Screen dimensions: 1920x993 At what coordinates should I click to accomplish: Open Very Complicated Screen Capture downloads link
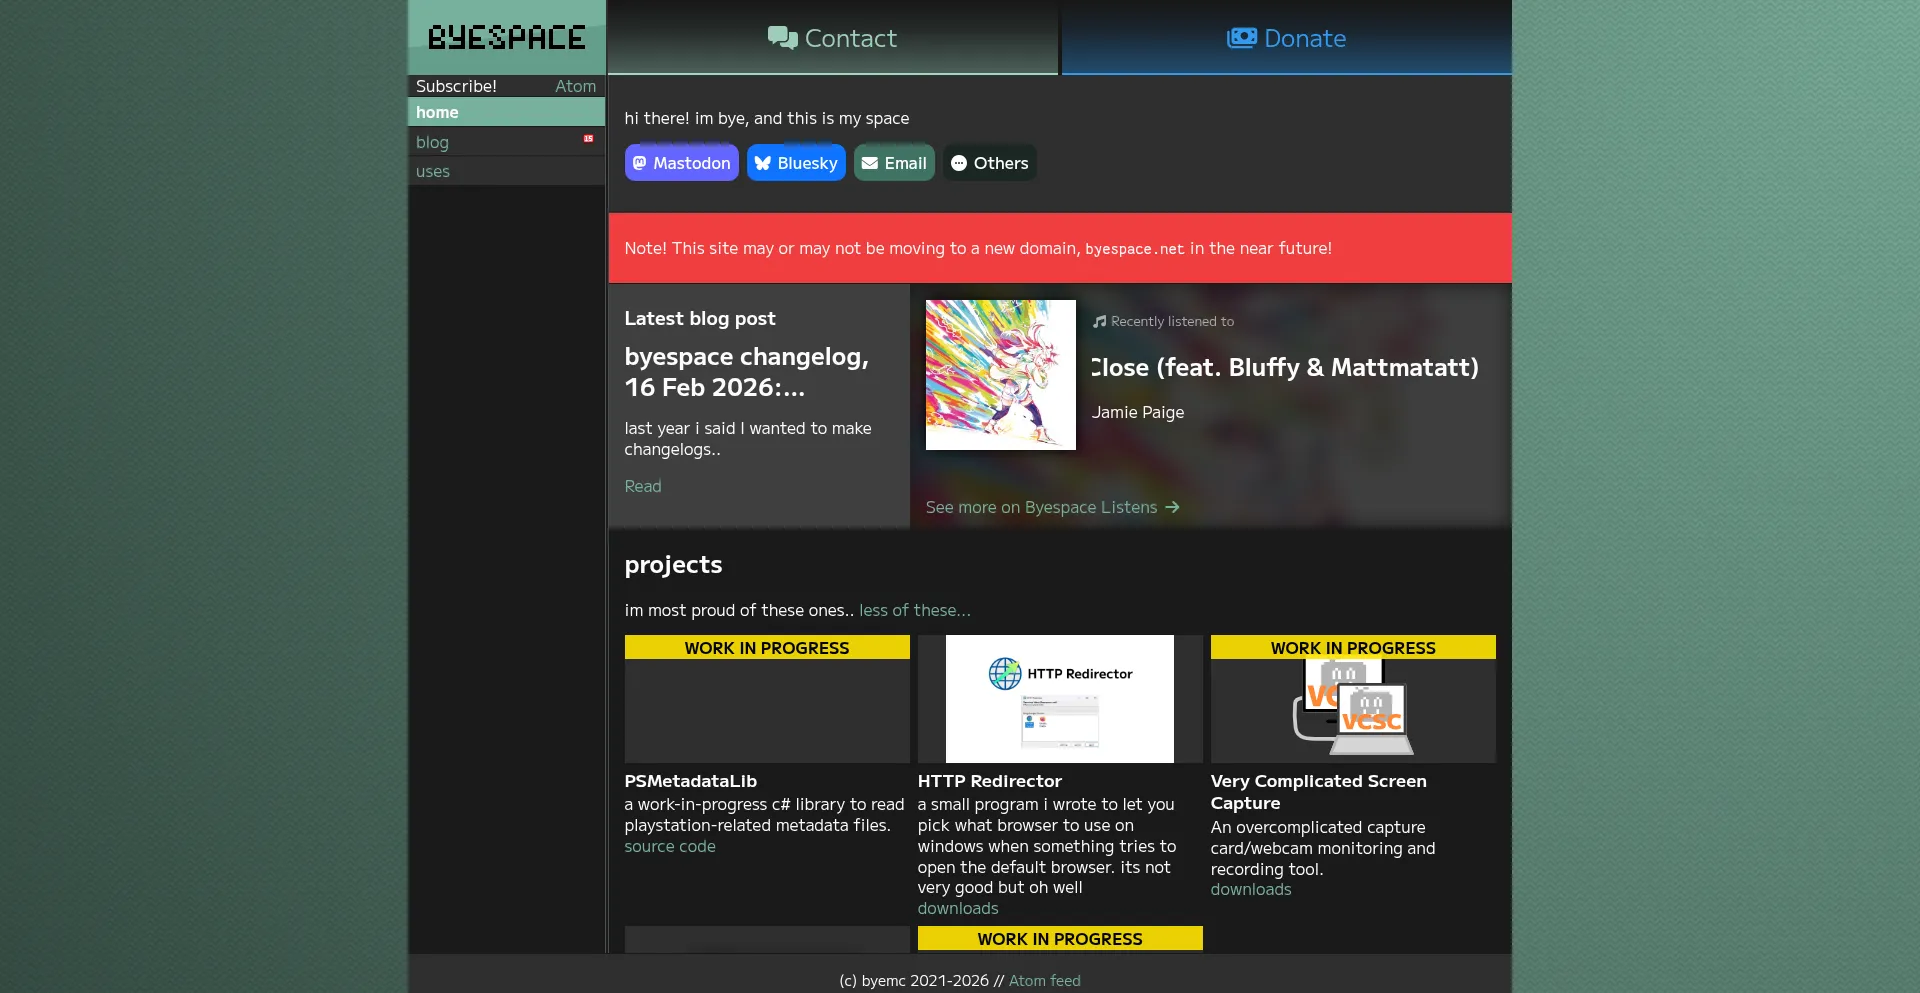coord(1251,889)
